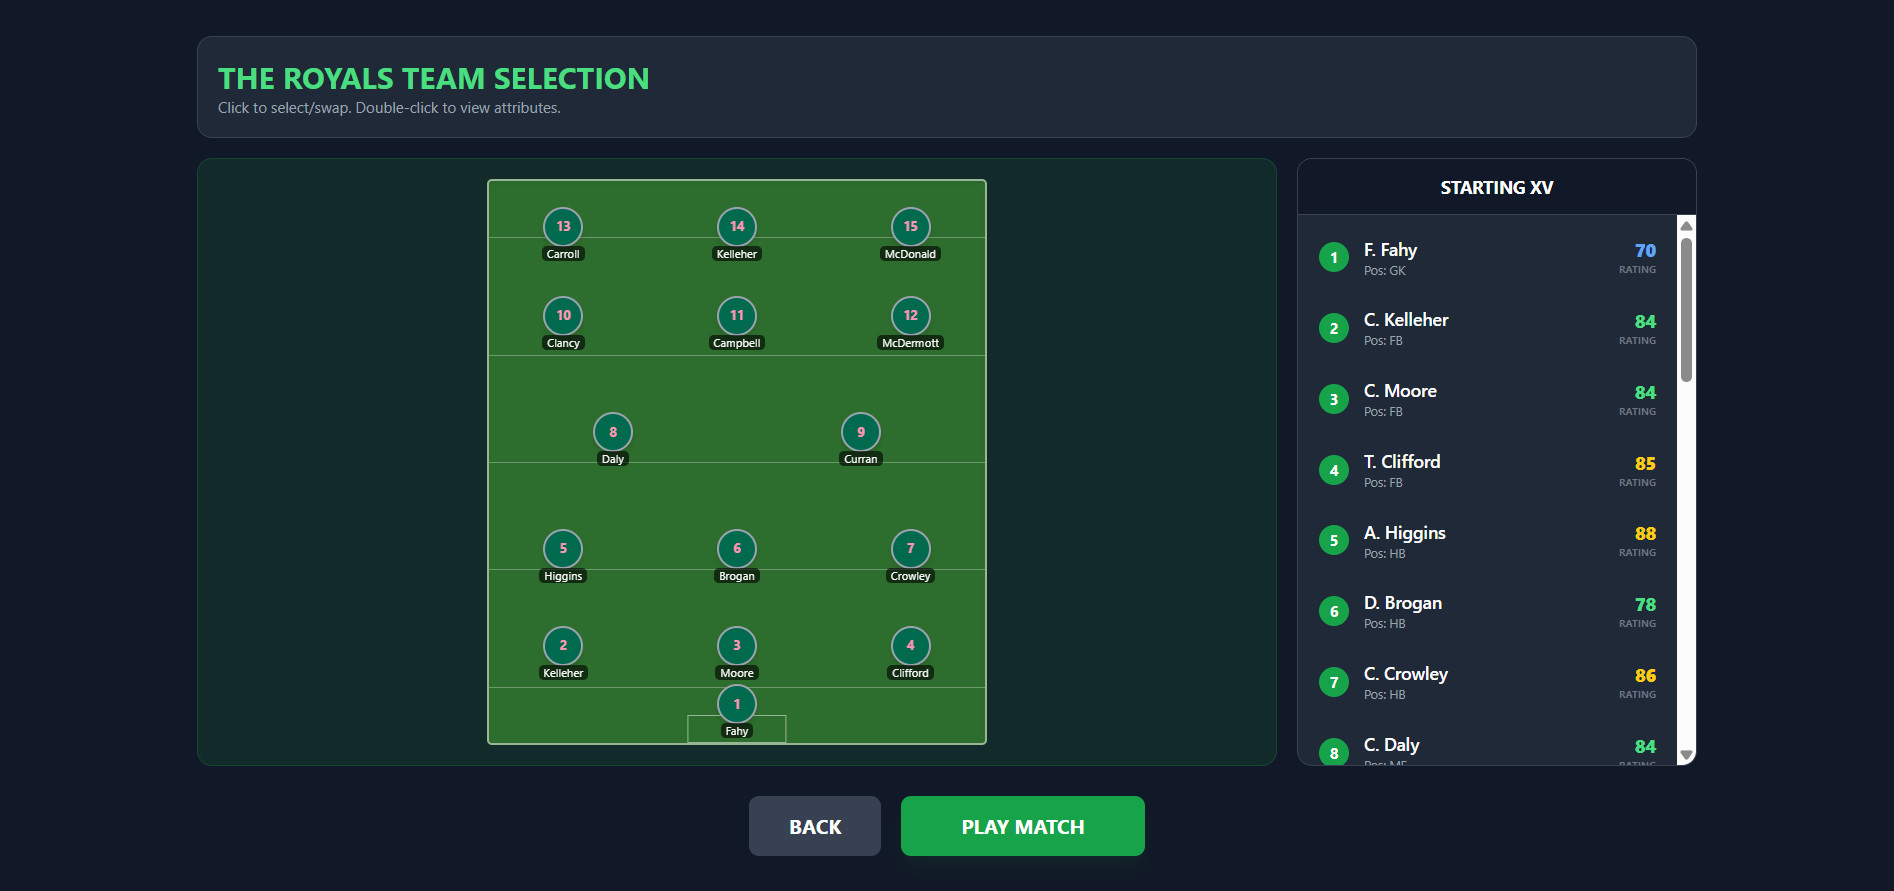Screen dimensions: 1894x891
Task: Click the scroll down arrow of player list
Action: coord(1686,755)
